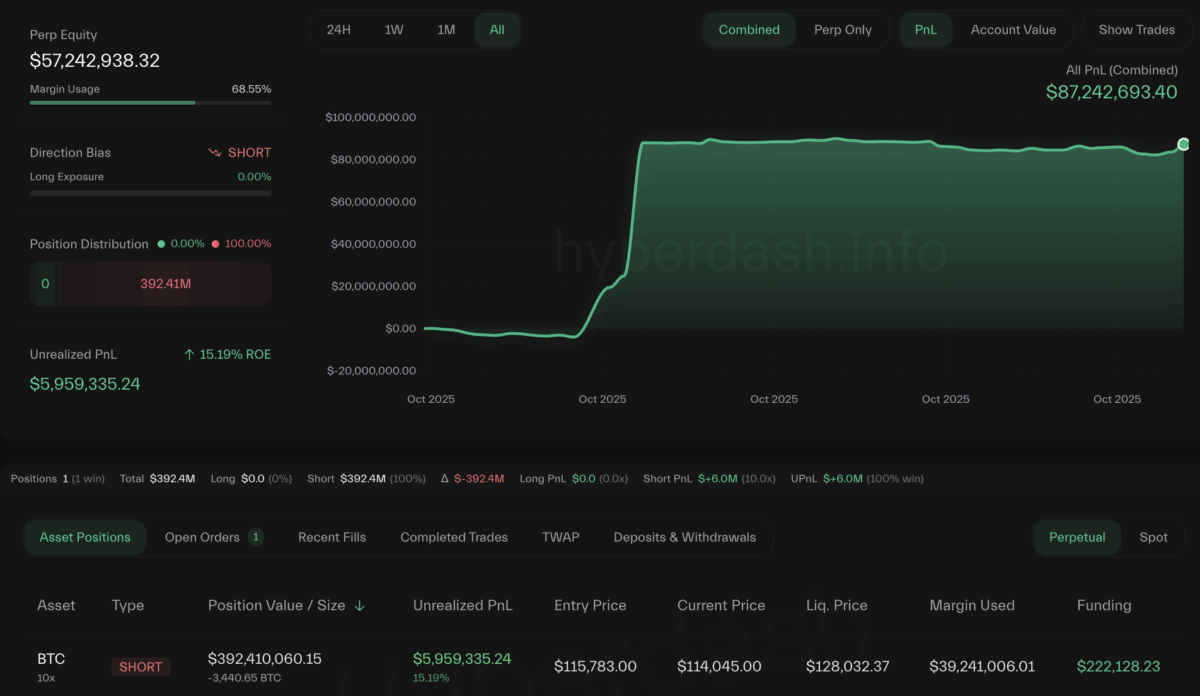This screenshot has width=1200, height=696.
Task: Select the 24H time range
Action: click(339, 30)
